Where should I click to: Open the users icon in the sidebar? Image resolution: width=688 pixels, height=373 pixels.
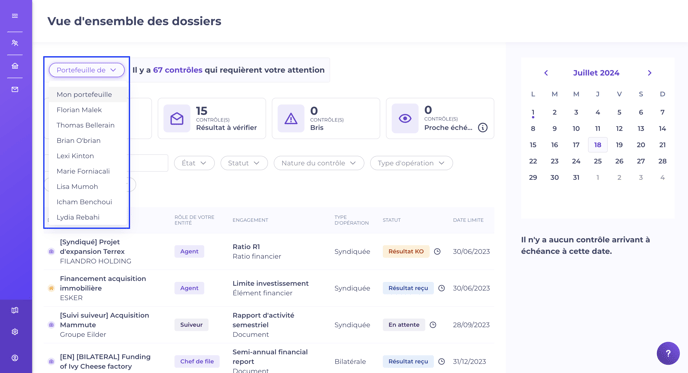[x=15, y=43]
